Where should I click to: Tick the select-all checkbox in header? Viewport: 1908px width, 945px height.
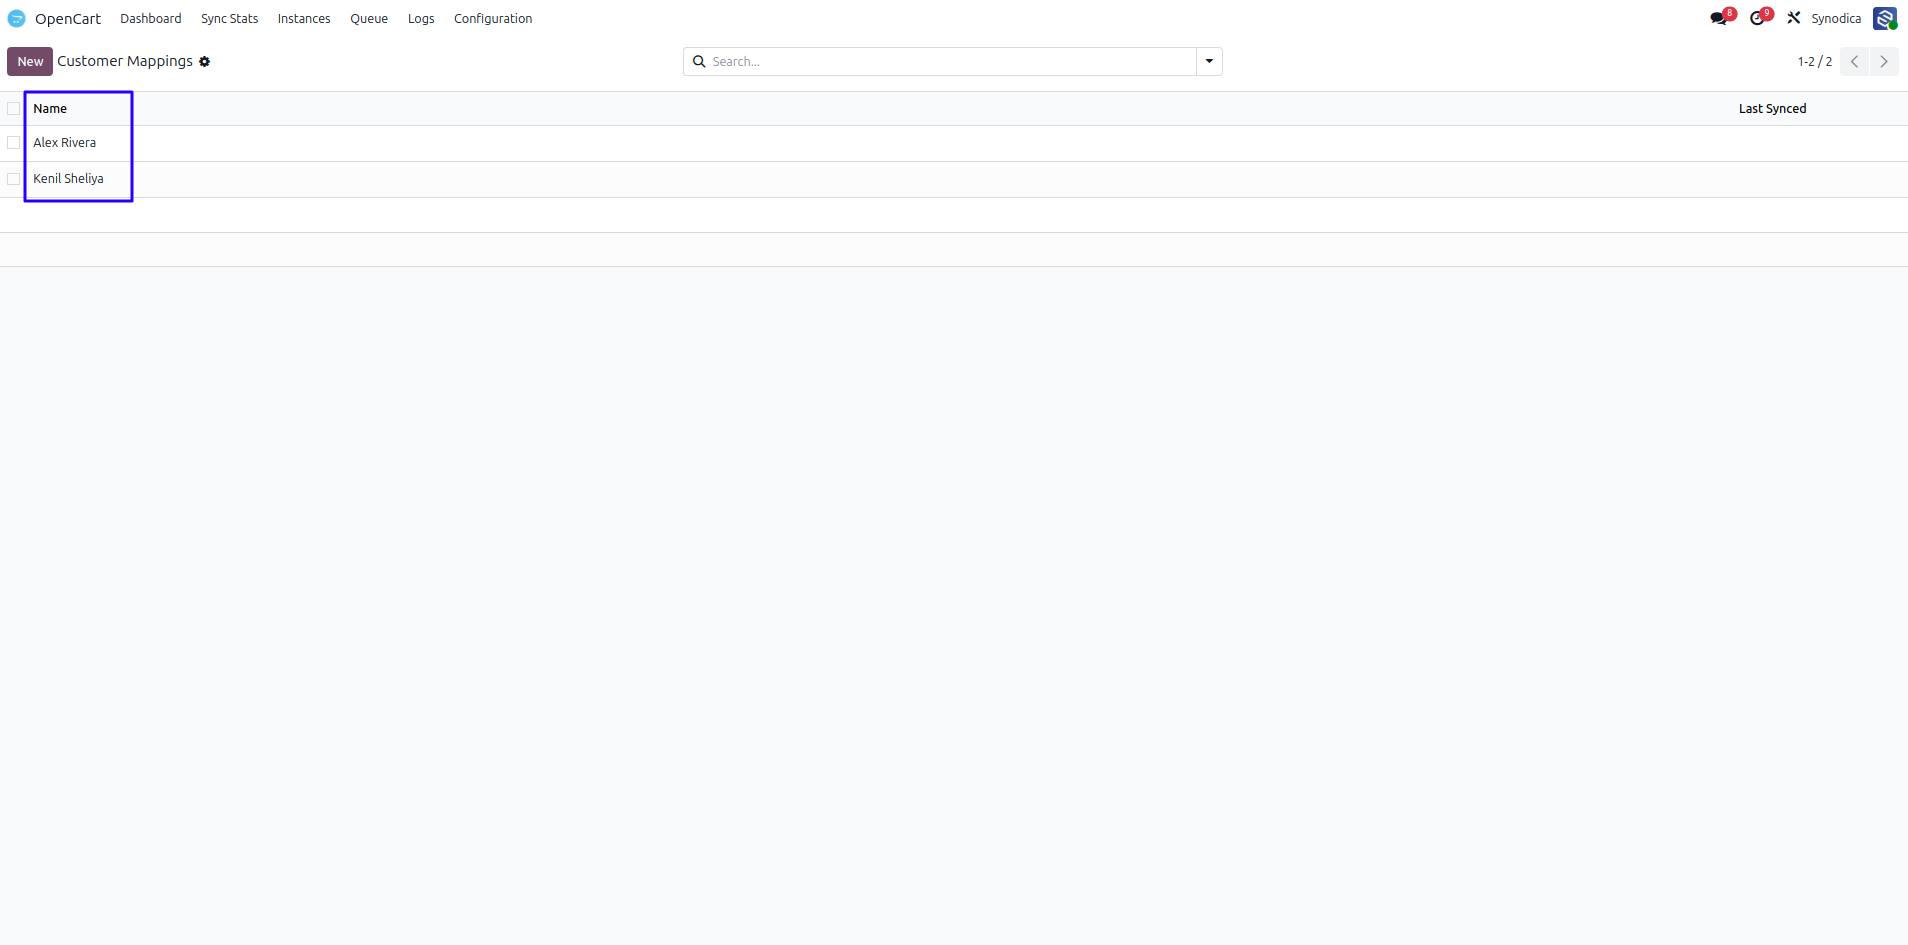[x=14, y=109]
